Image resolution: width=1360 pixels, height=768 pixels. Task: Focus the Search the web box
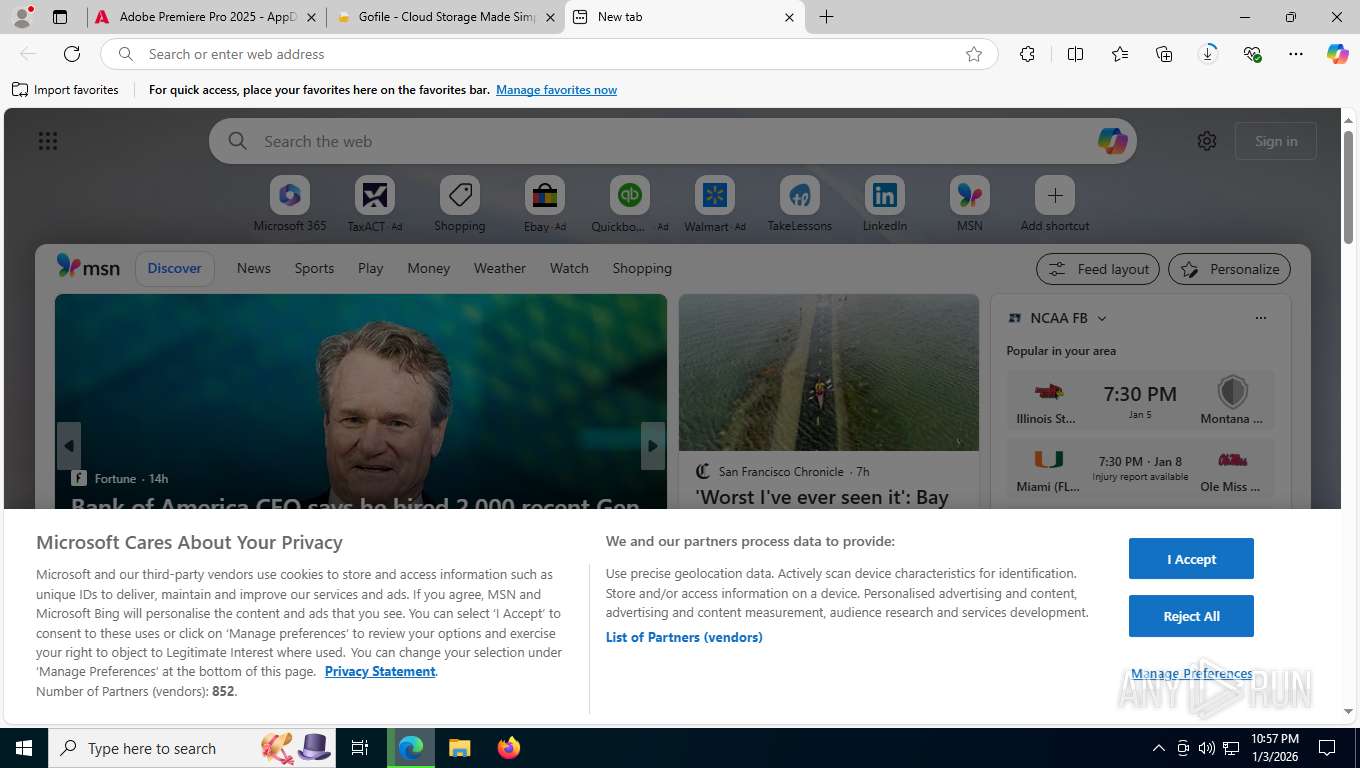pyautogui.click(x=673, y=141)
